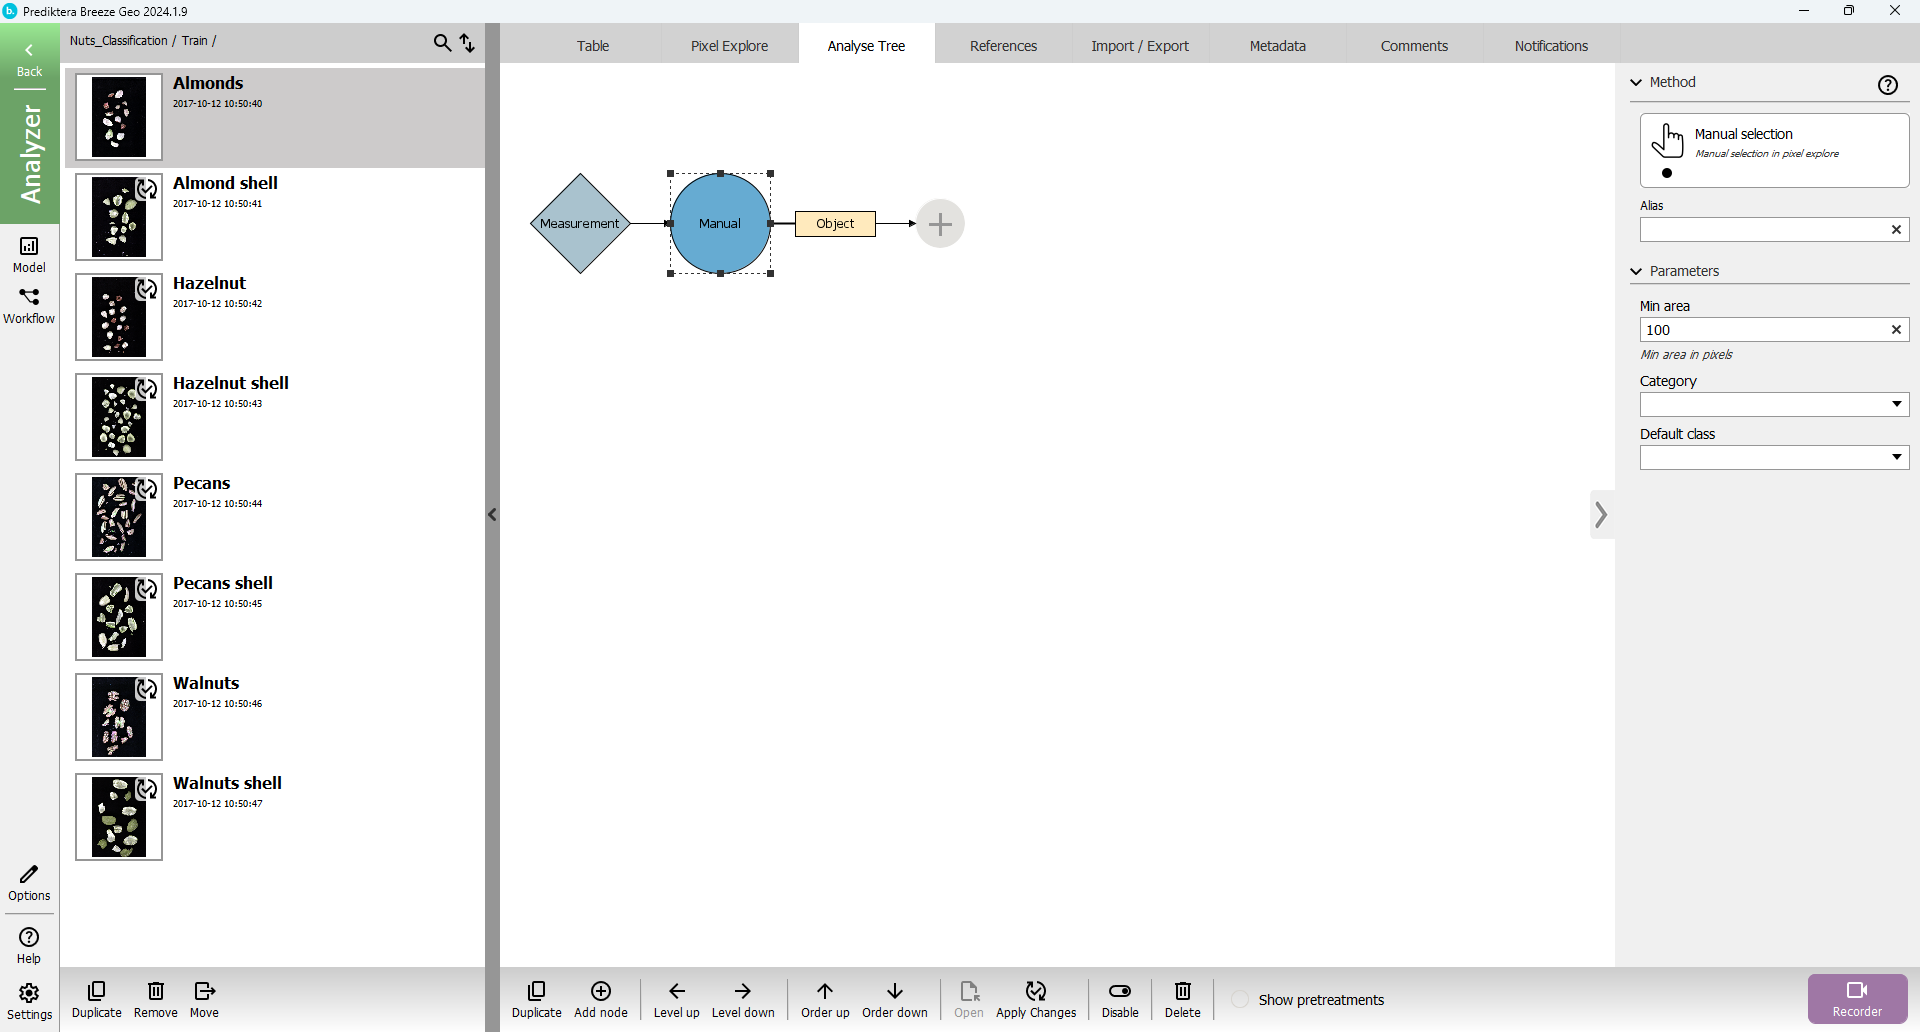Open the Default class dropdown
This screenshot has width=1920, height=1032.
point(1774,458)
